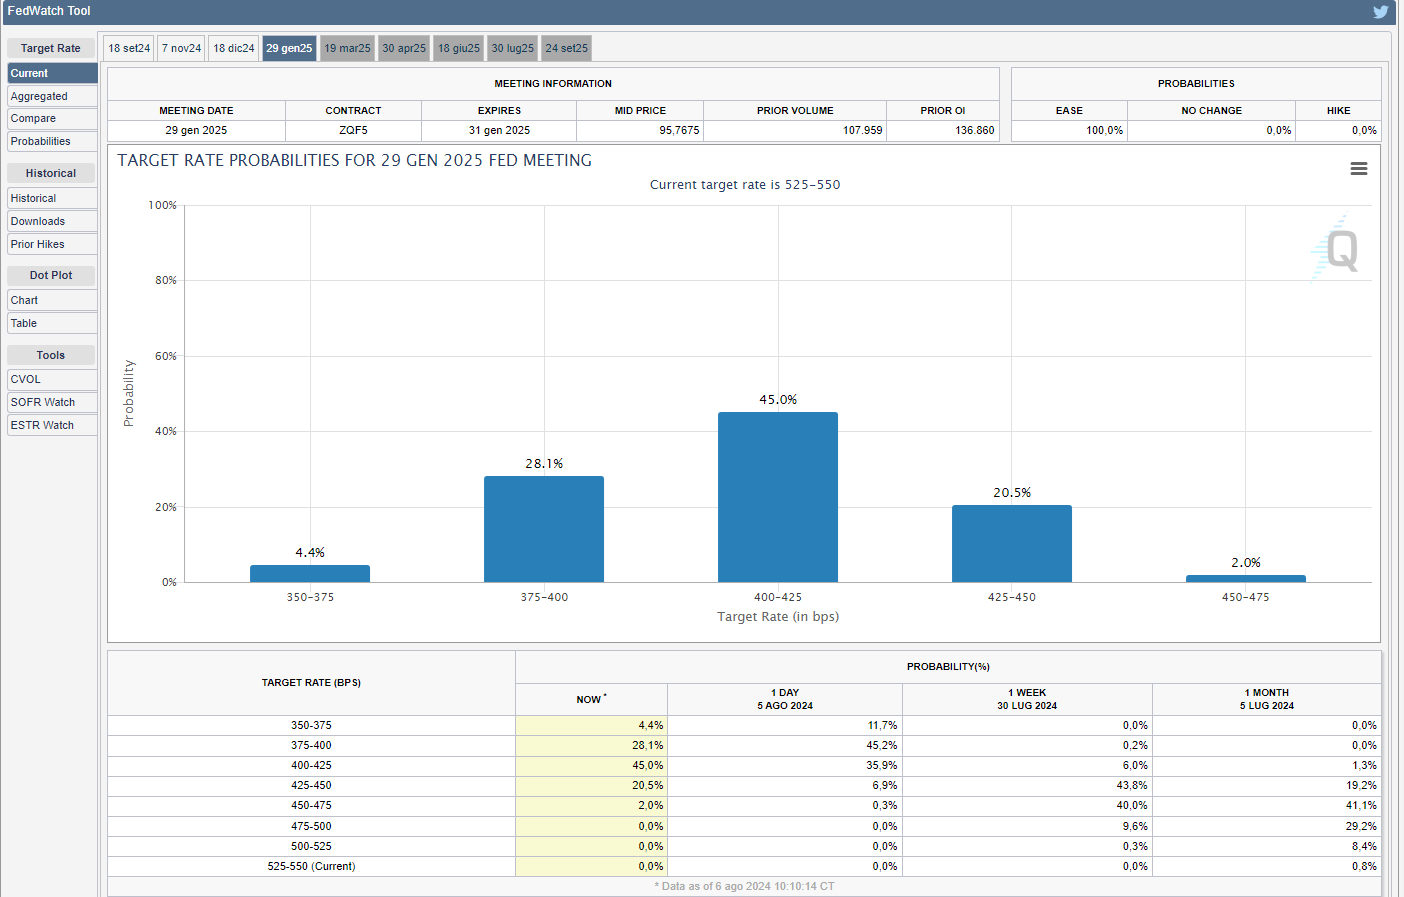This screenshot has width=1404, height=897.
Task: Click the 375-400 bar showing 28.1%
Action: click(x=543, y=529)
